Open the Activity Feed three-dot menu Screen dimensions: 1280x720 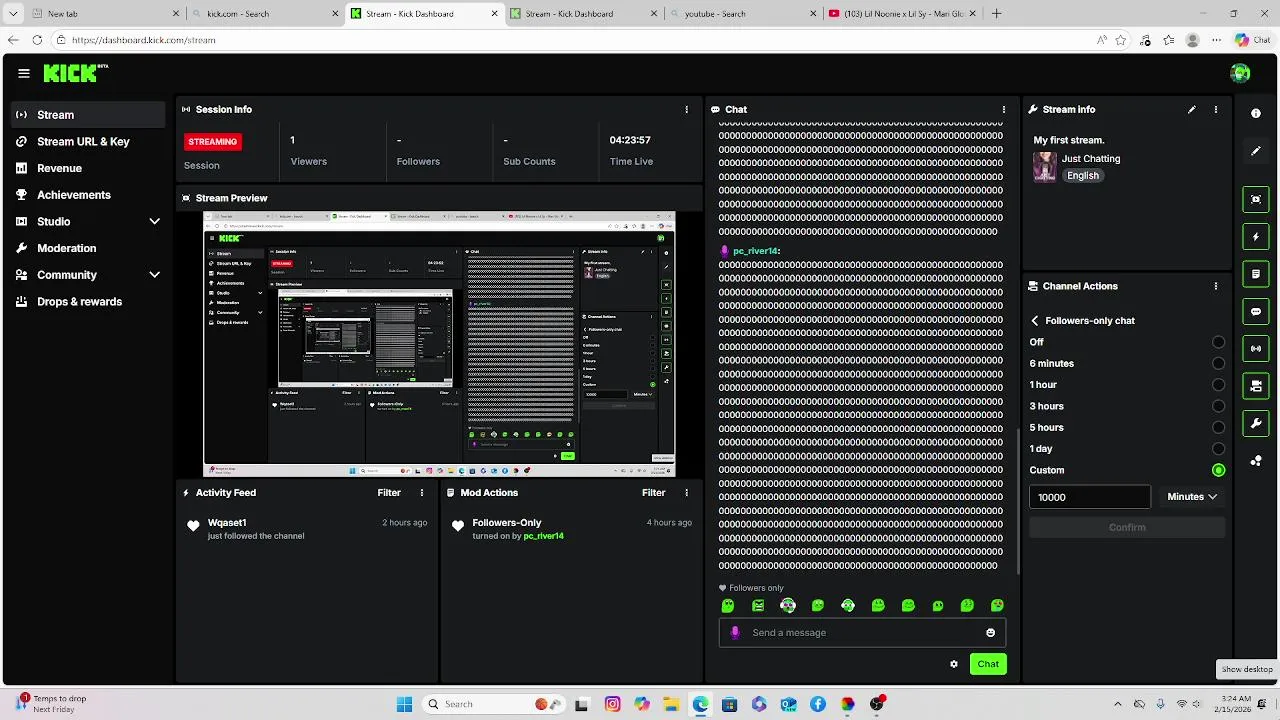click(x=422, y=492)
